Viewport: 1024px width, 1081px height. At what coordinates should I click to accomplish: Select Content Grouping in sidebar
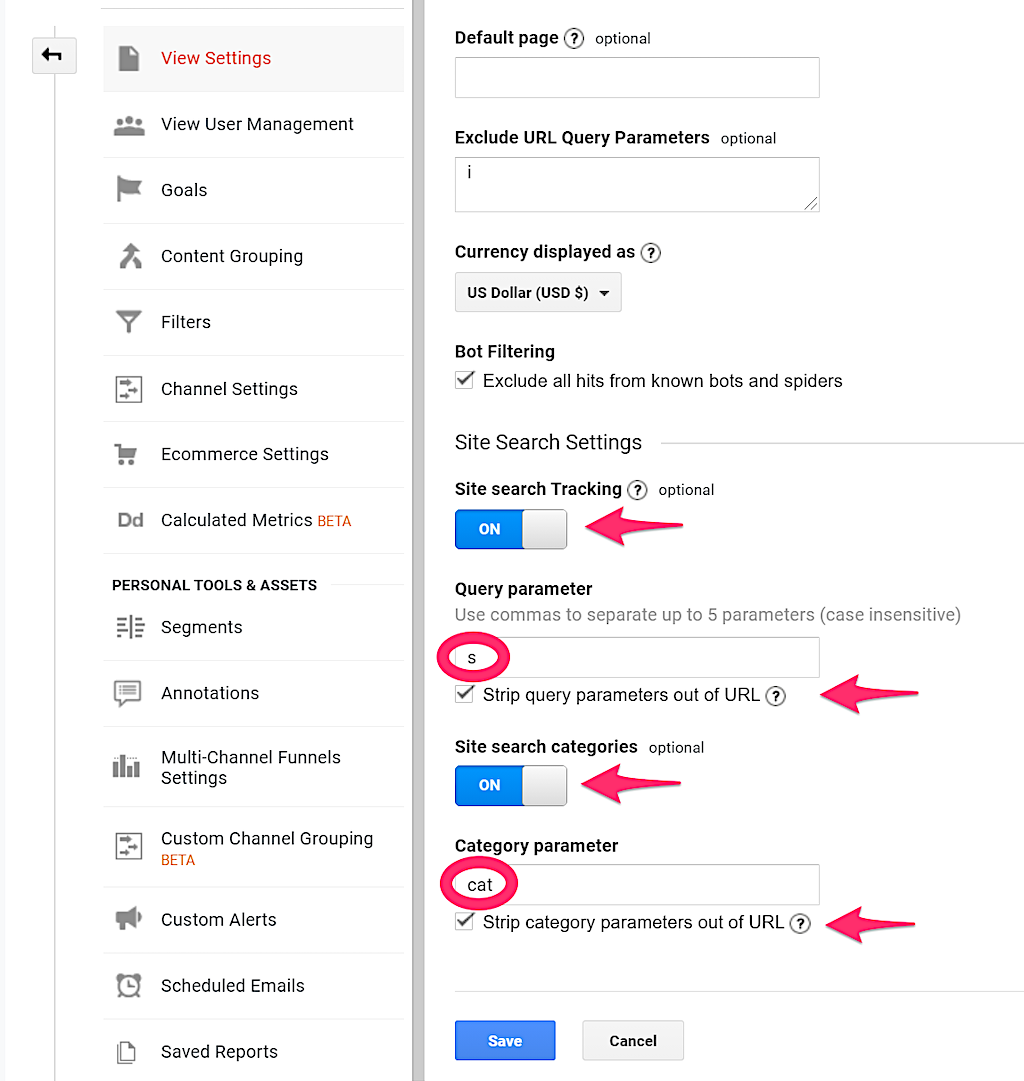coord(232,256)
